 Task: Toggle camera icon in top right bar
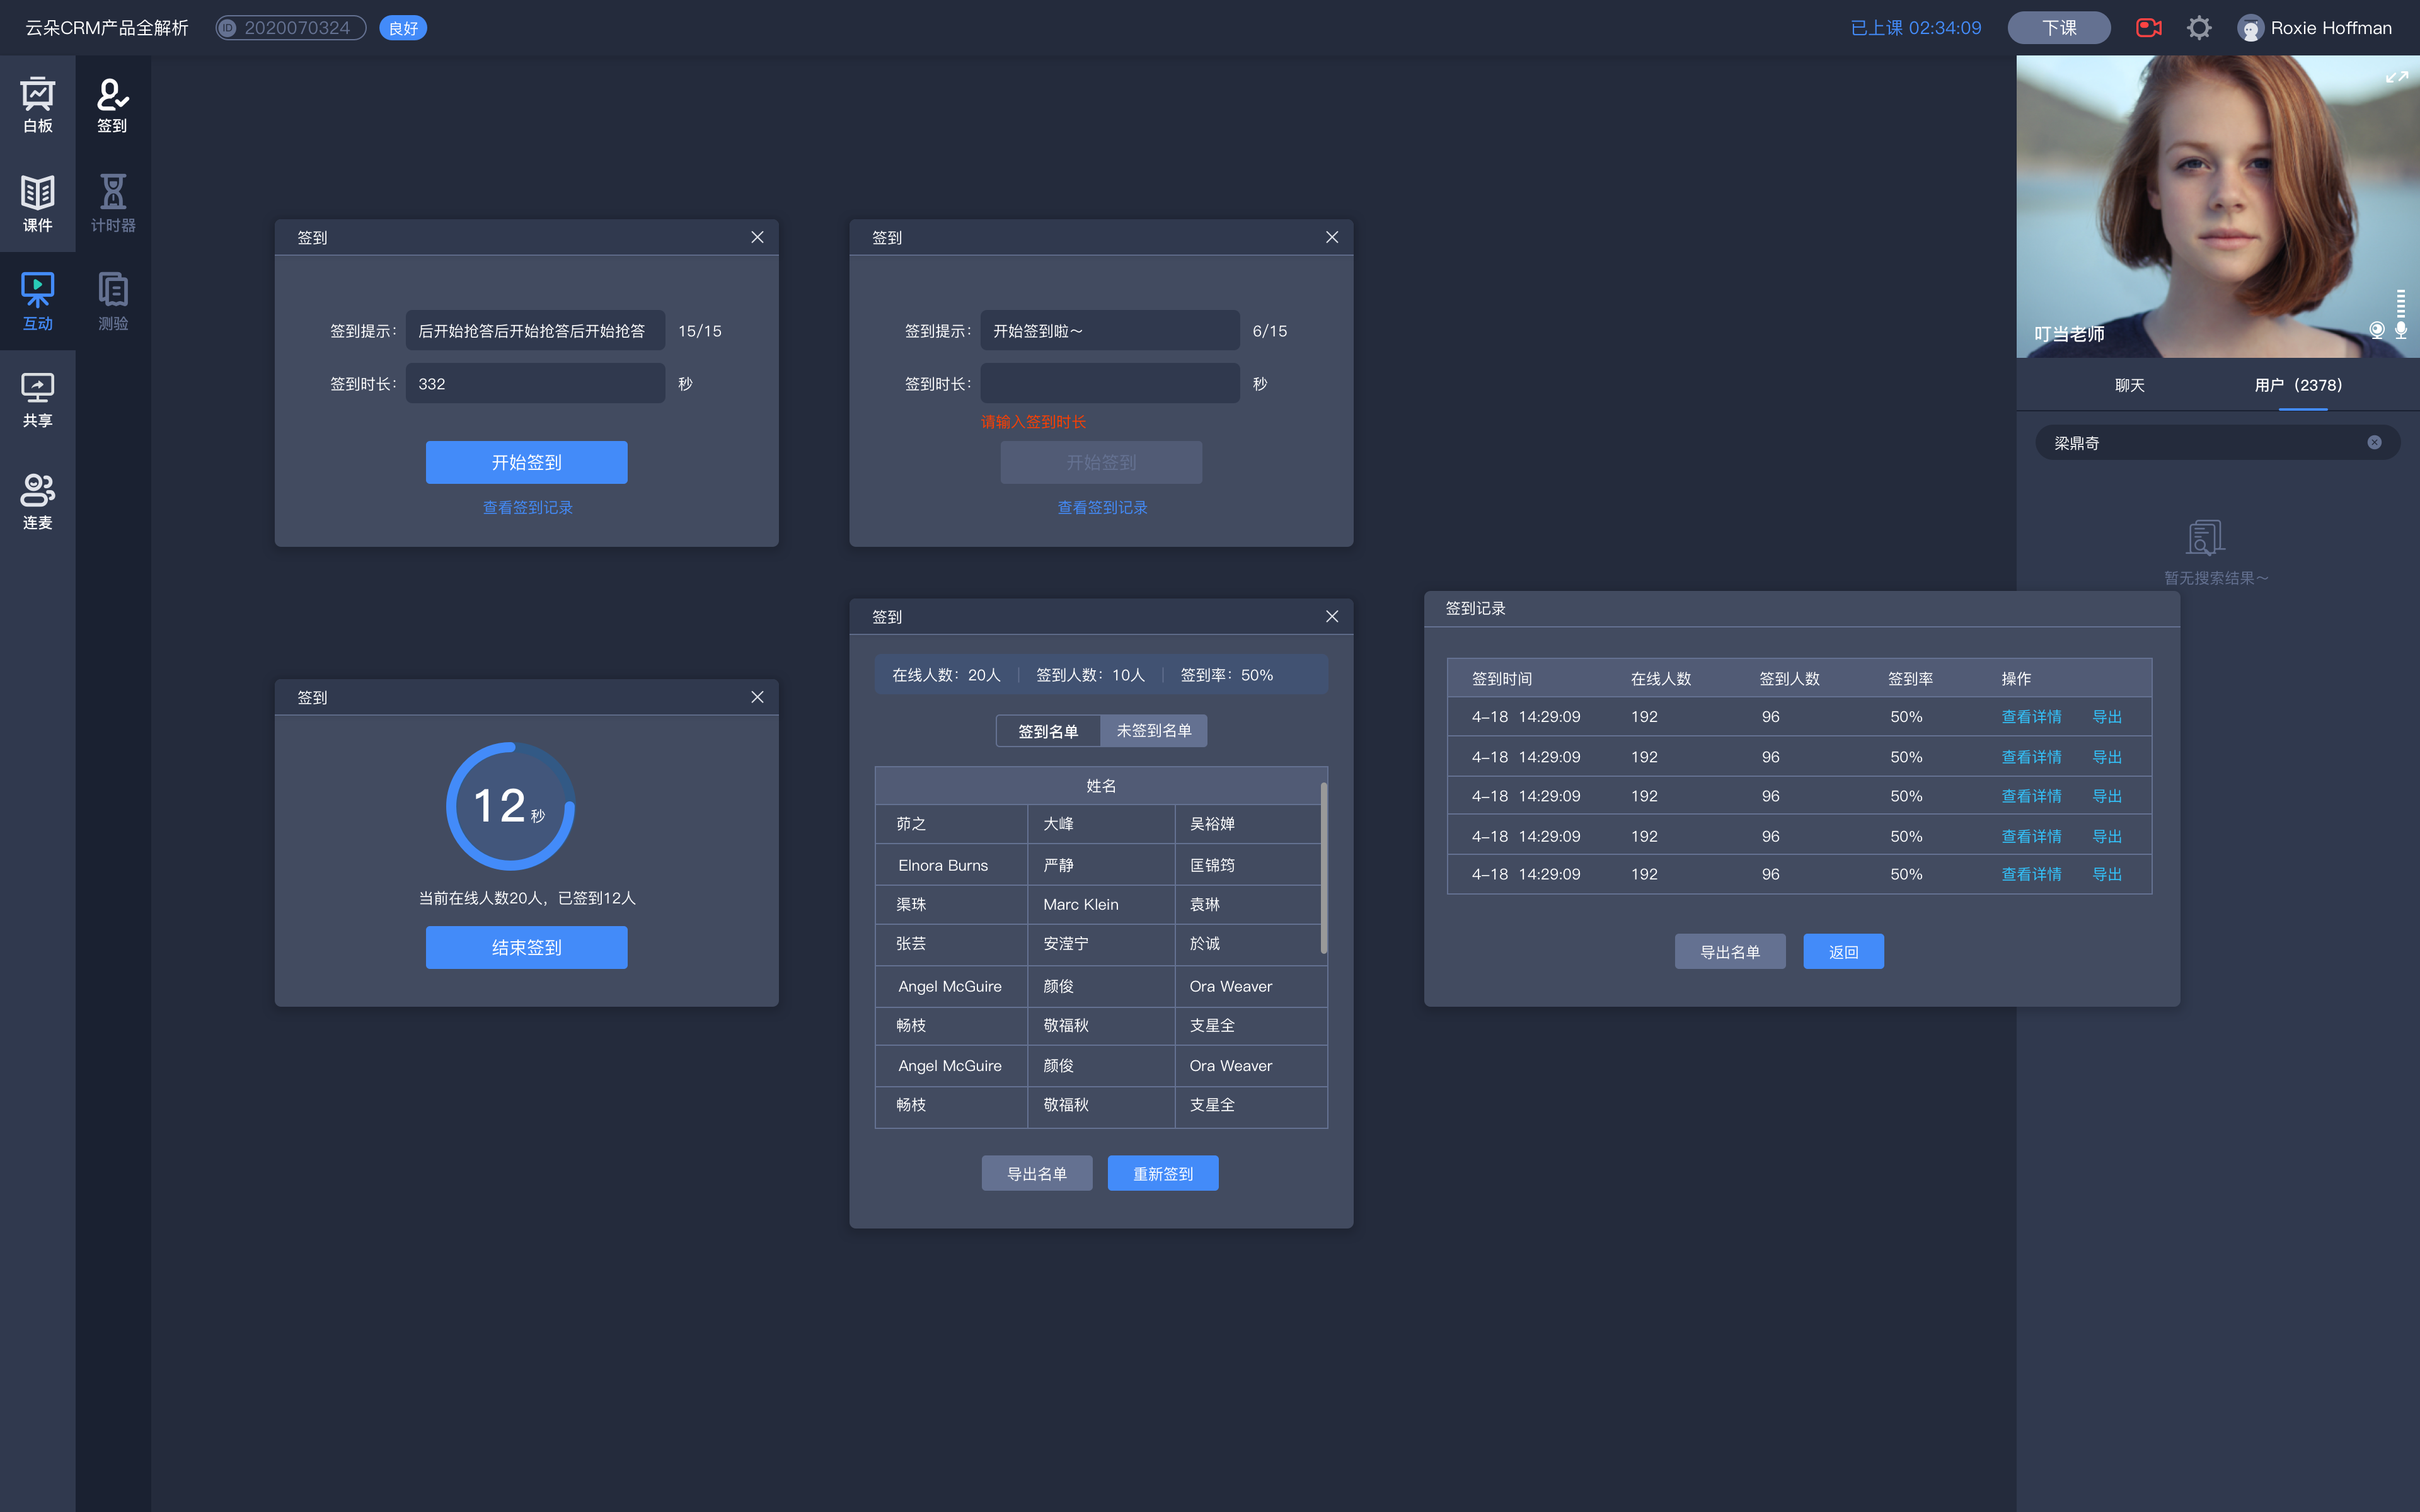click(x=2146, y=26)
